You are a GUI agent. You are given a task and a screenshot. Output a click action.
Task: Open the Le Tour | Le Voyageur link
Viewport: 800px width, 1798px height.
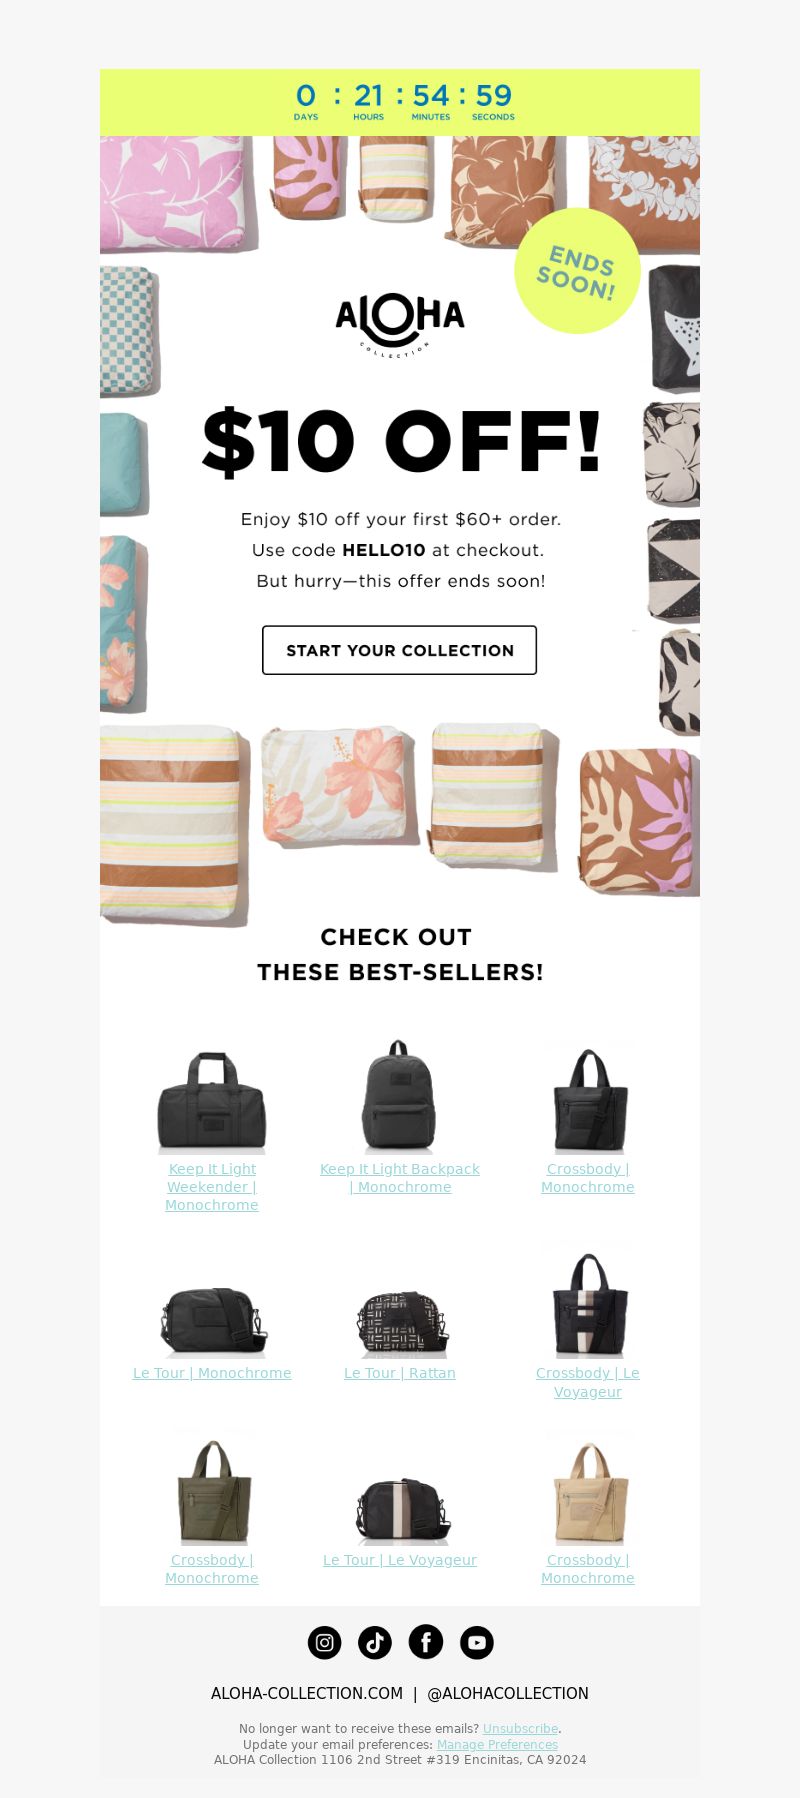click(x=400, y=1560)
